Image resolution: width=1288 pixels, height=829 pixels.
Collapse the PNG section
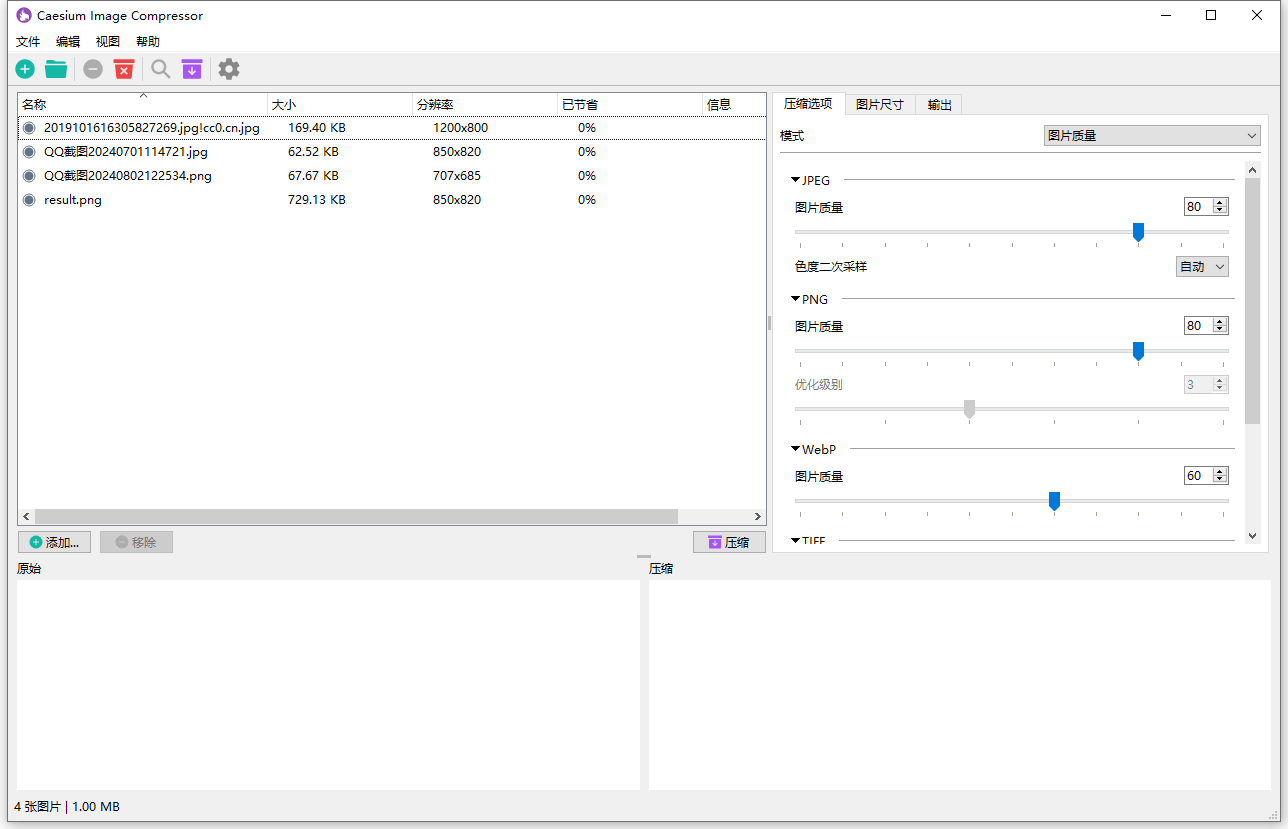tap(796, 299)
